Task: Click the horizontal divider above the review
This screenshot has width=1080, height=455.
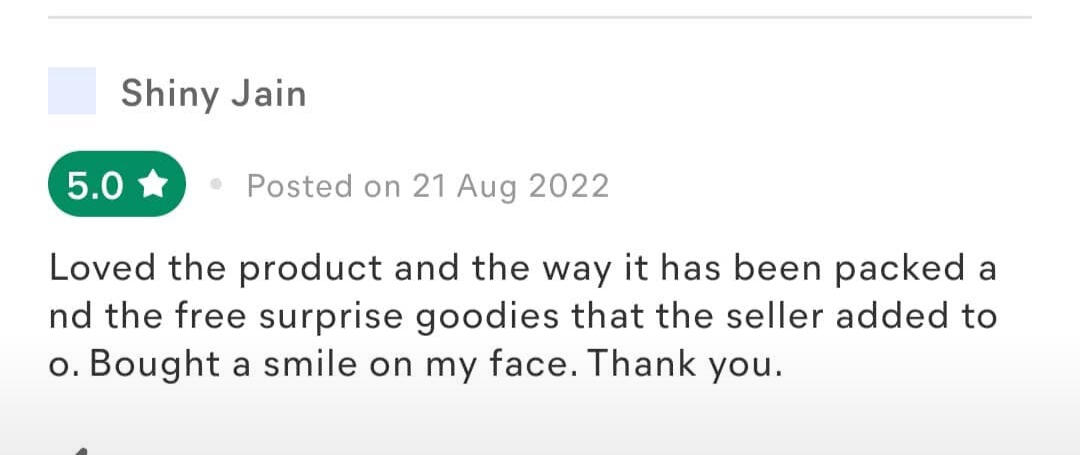Action: (540, 17)
